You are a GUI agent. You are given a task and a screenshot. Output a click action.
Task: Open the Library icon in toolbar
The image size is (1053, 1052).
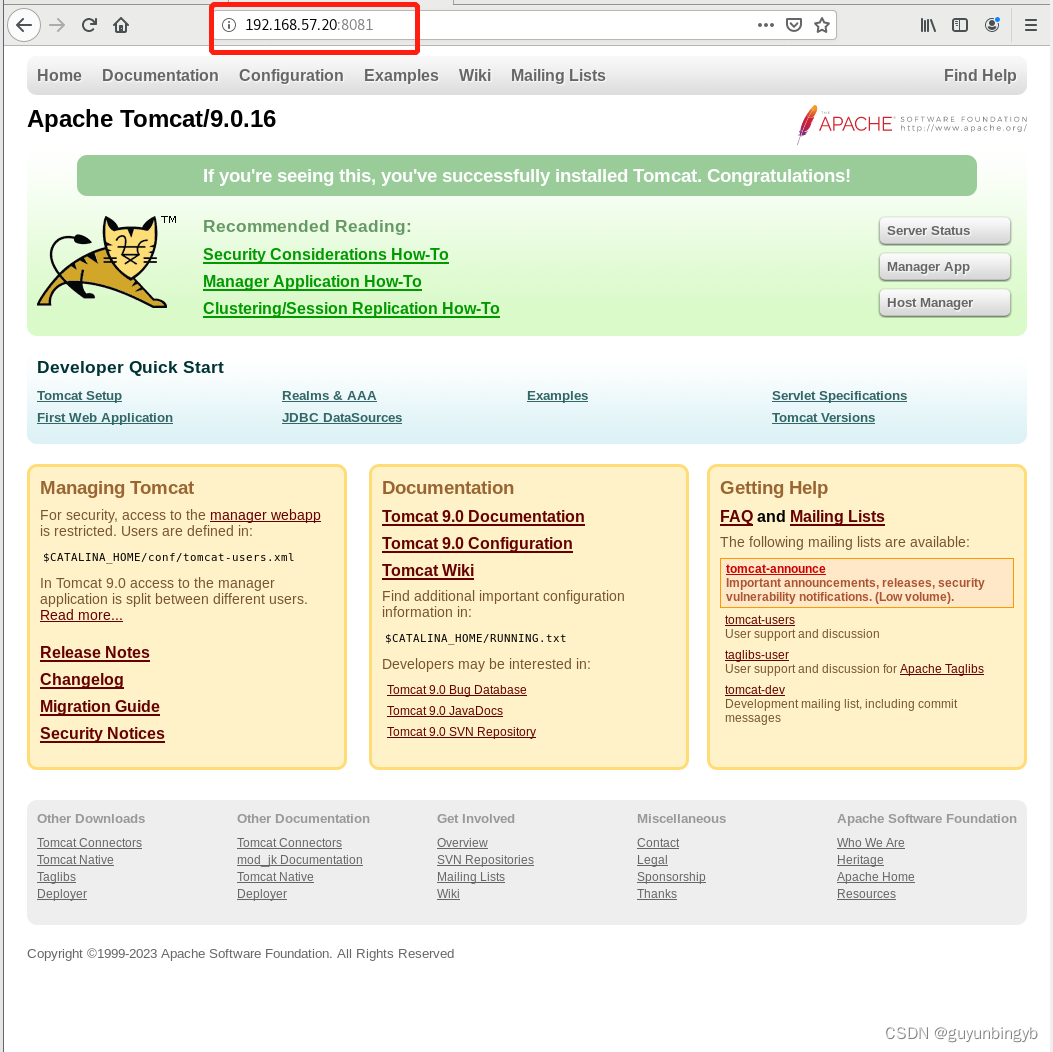pyautogui.click(x=928, y=26)
